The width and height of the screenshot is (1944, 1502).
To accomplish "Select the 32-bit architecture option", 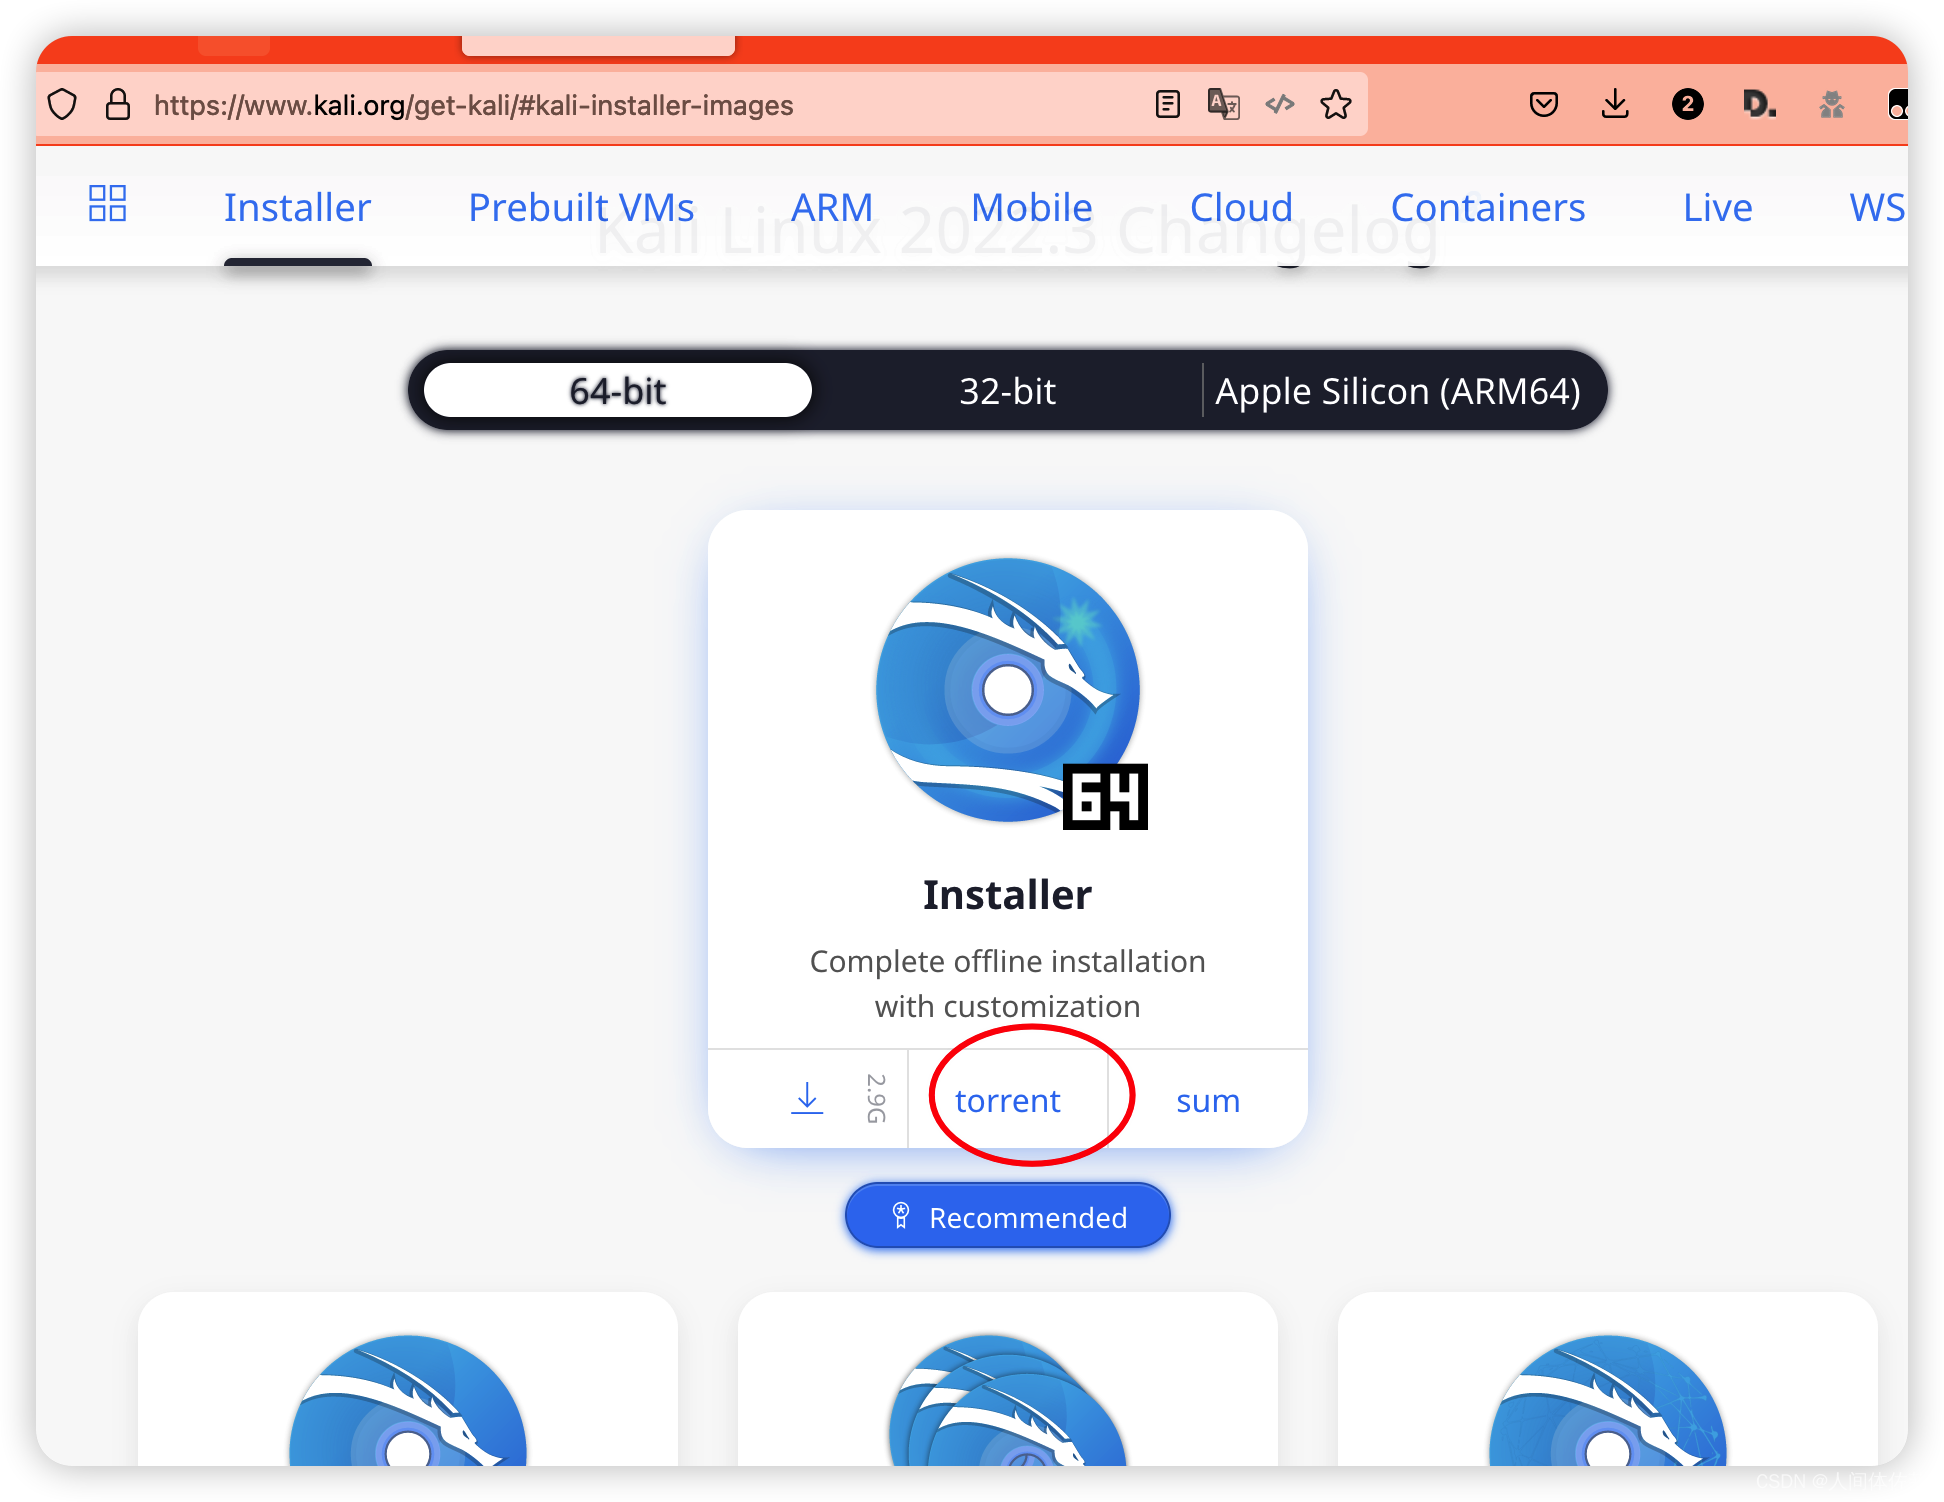I will (1007, 390).
